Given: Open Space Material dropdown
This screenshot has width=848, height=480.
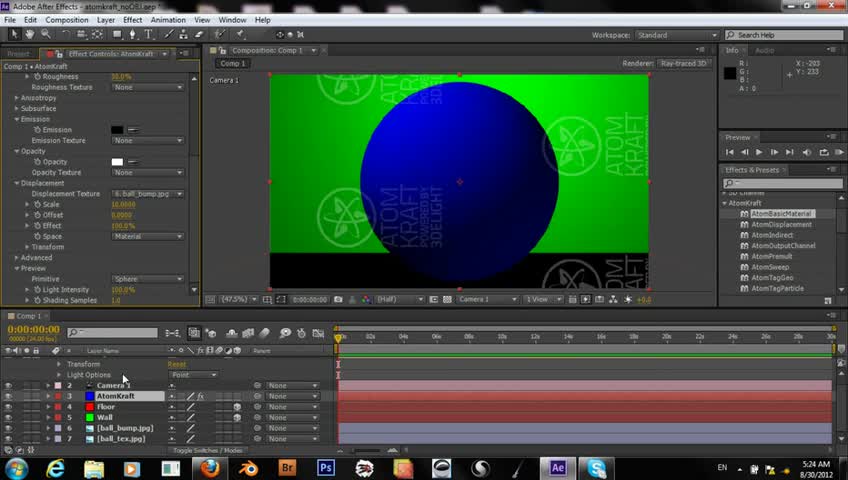Looking at the screenshot, I should pos(148,236).
